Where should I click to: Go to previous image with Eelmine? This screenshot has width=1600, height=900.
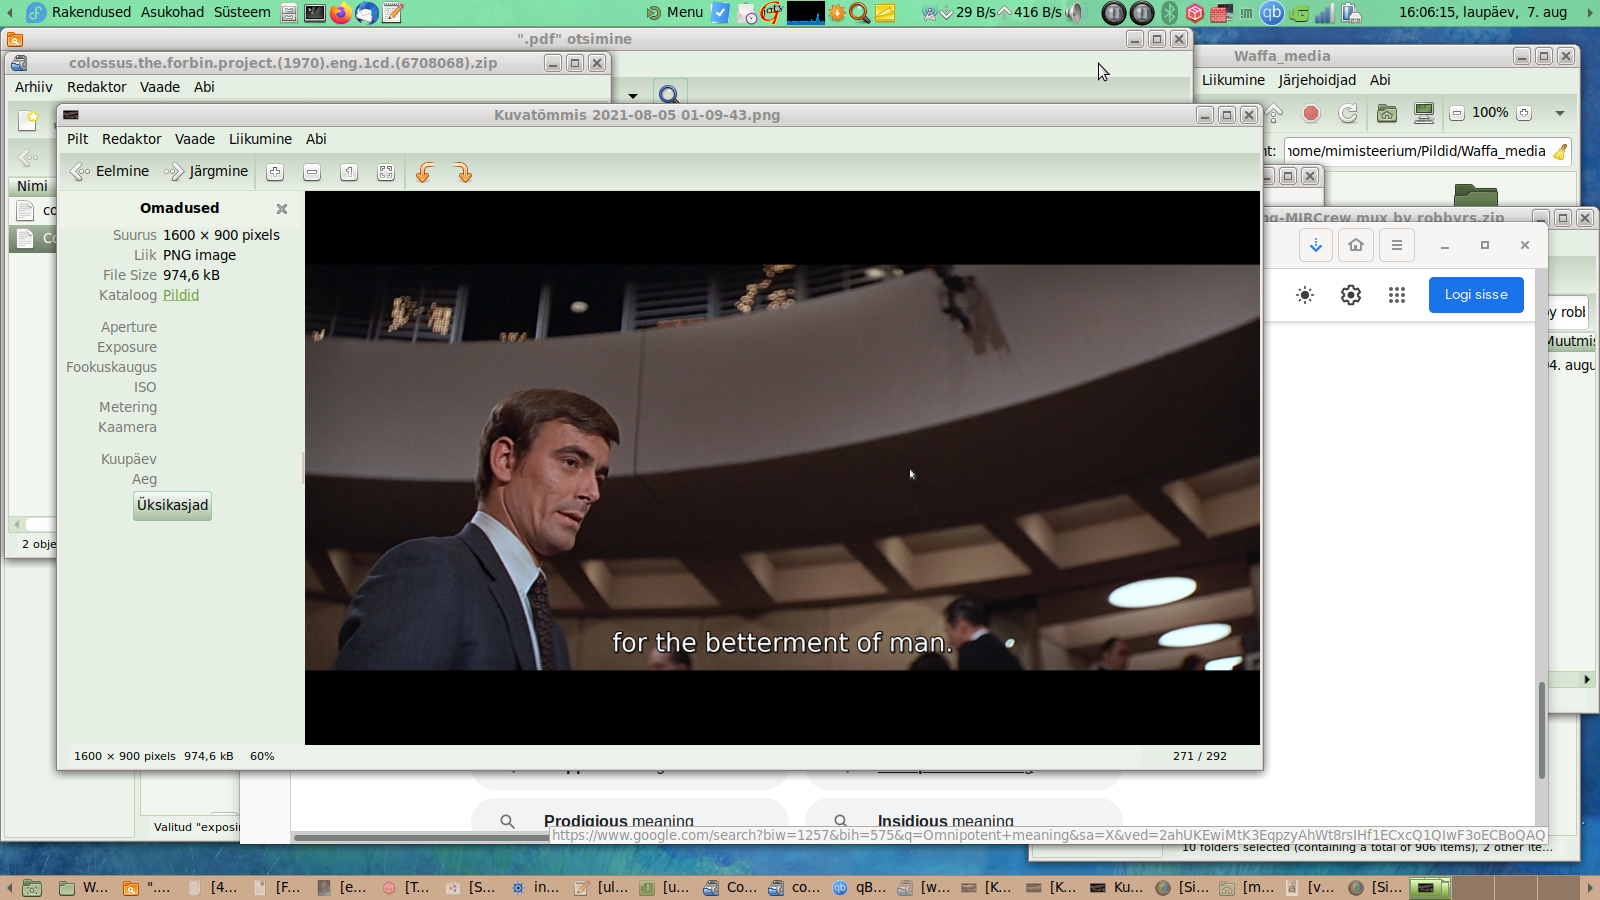(x=110, y=171)
